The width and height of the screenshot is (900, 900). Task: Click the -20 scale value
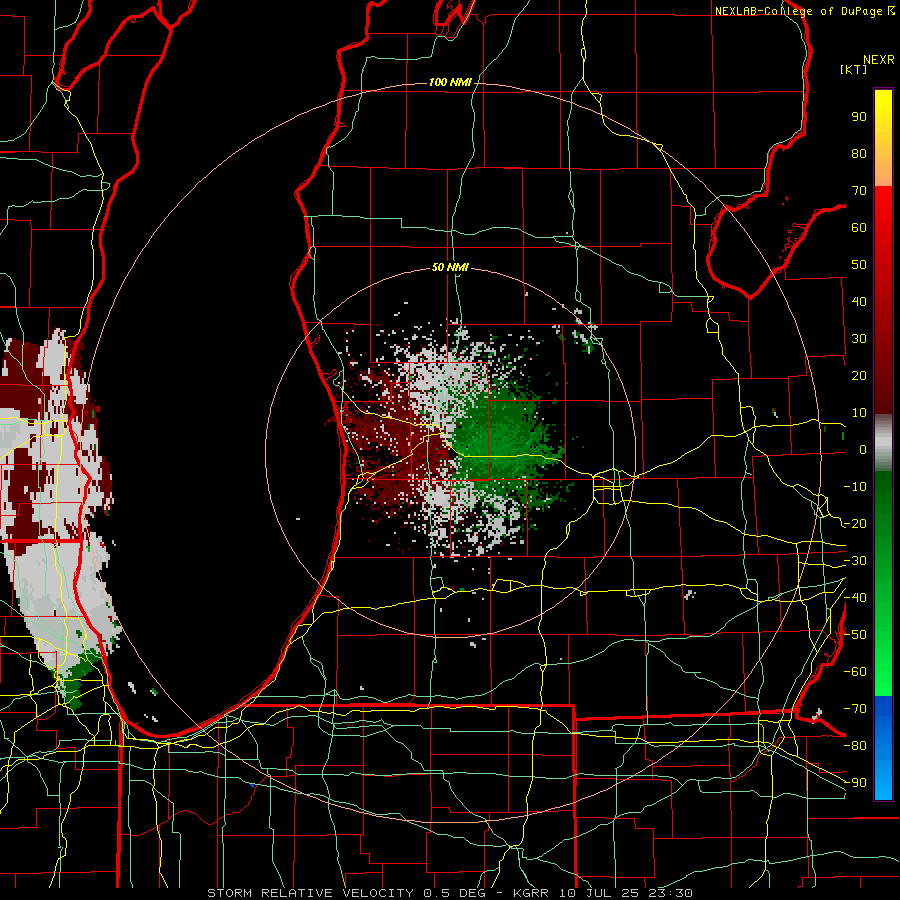(x=855, y=524)
